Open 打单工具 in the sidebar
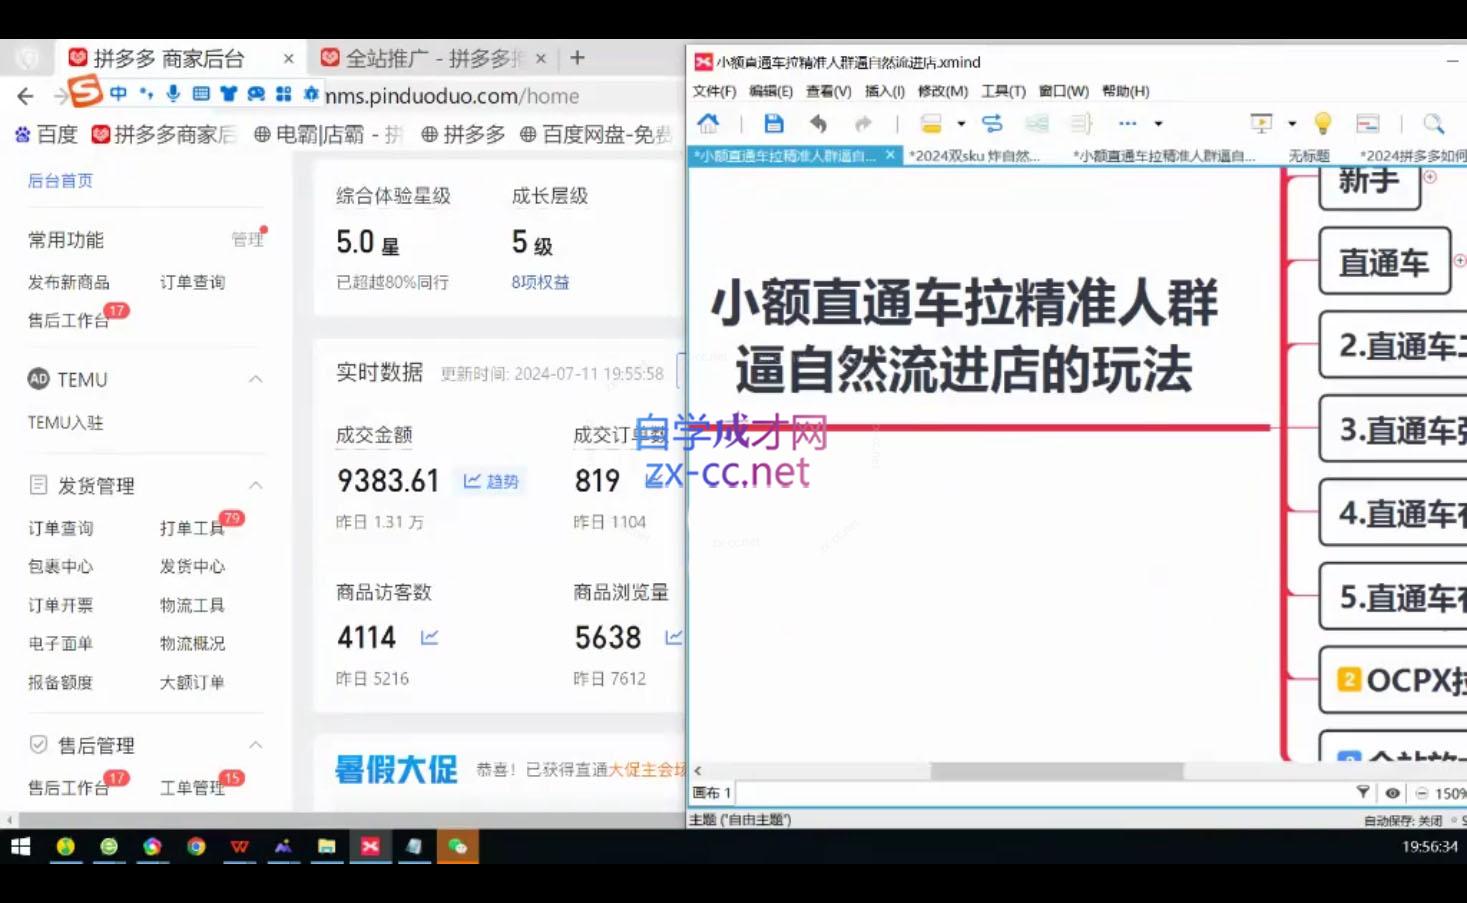Viewport: 1467px width, 903px height. (x=192, y=528)
